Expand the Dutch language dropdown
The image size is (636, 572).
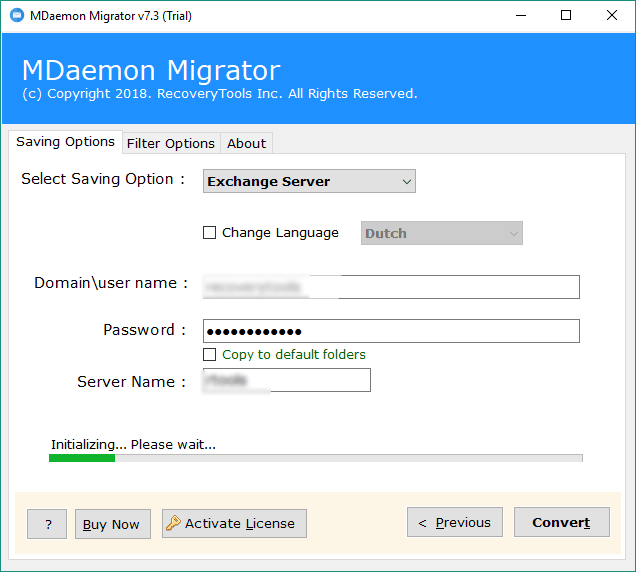(442, 233)
